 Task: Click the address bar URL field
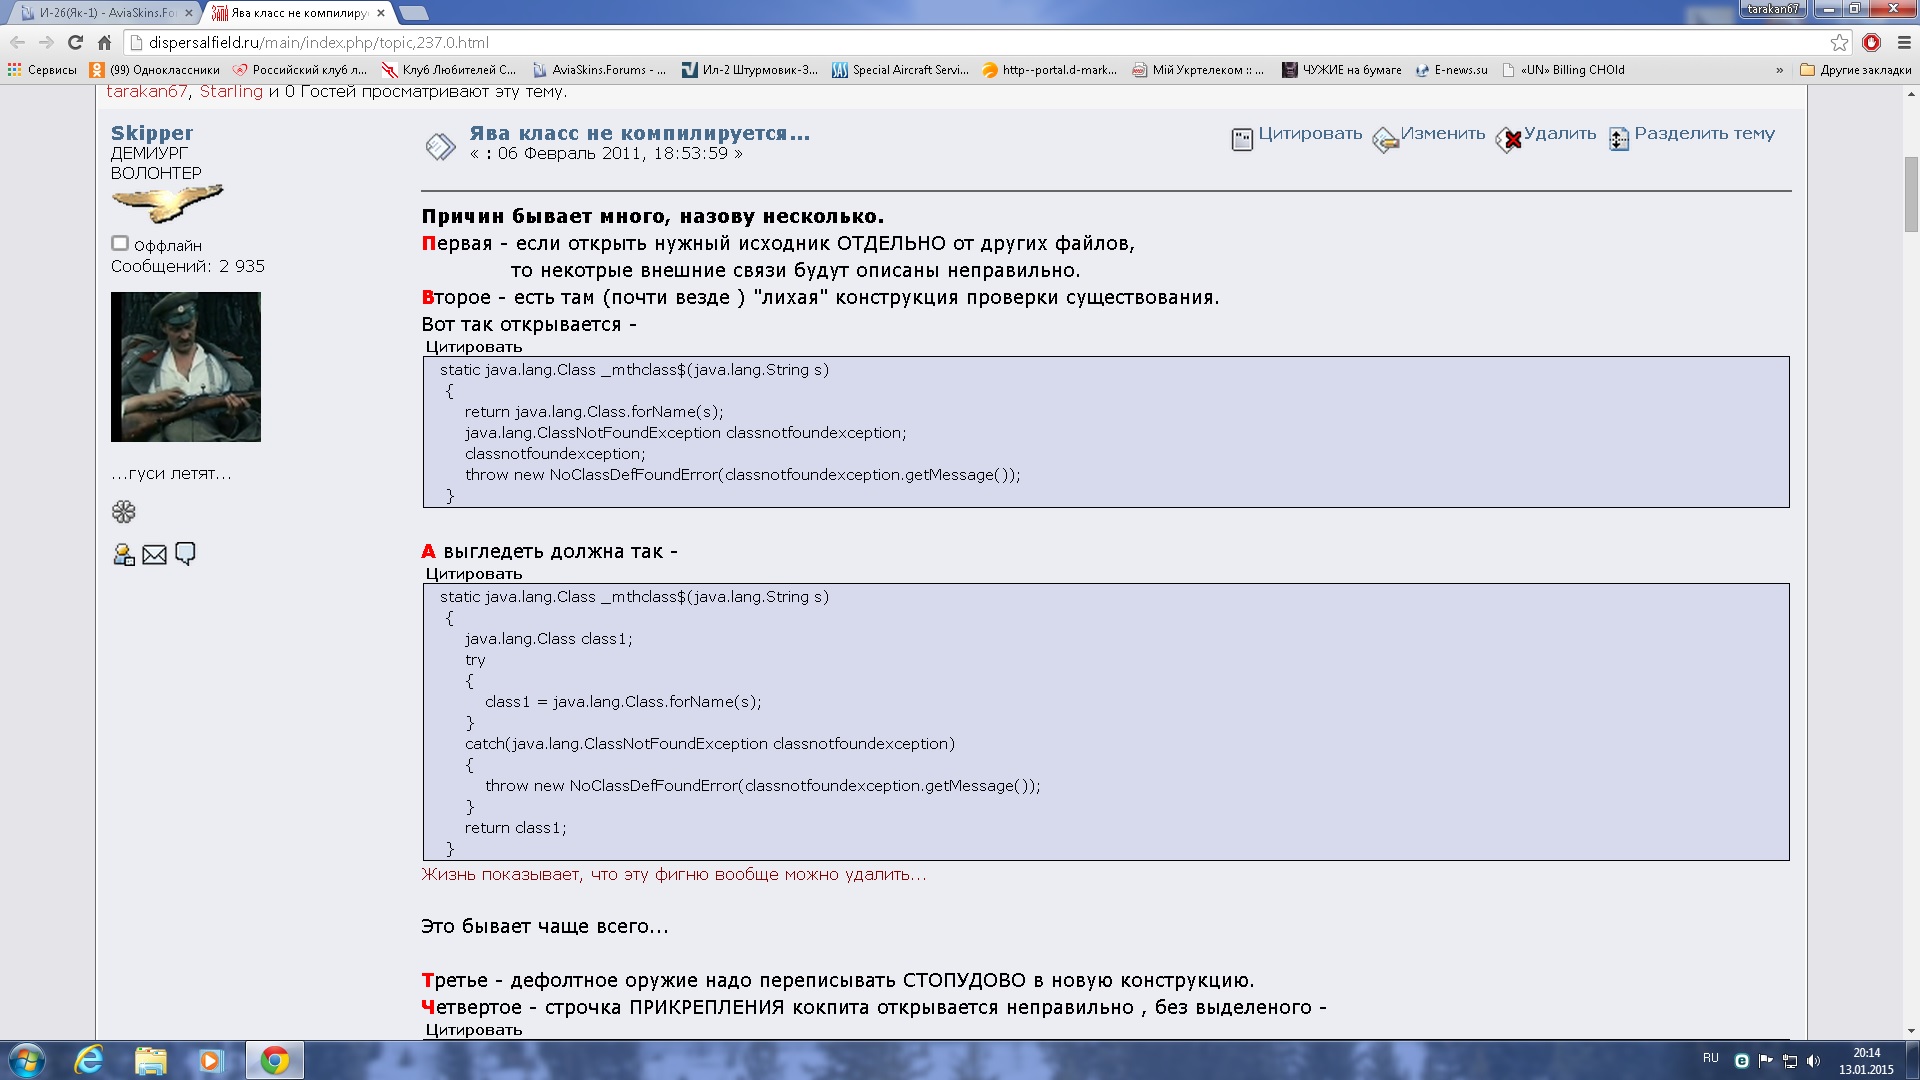click(900, 42)
